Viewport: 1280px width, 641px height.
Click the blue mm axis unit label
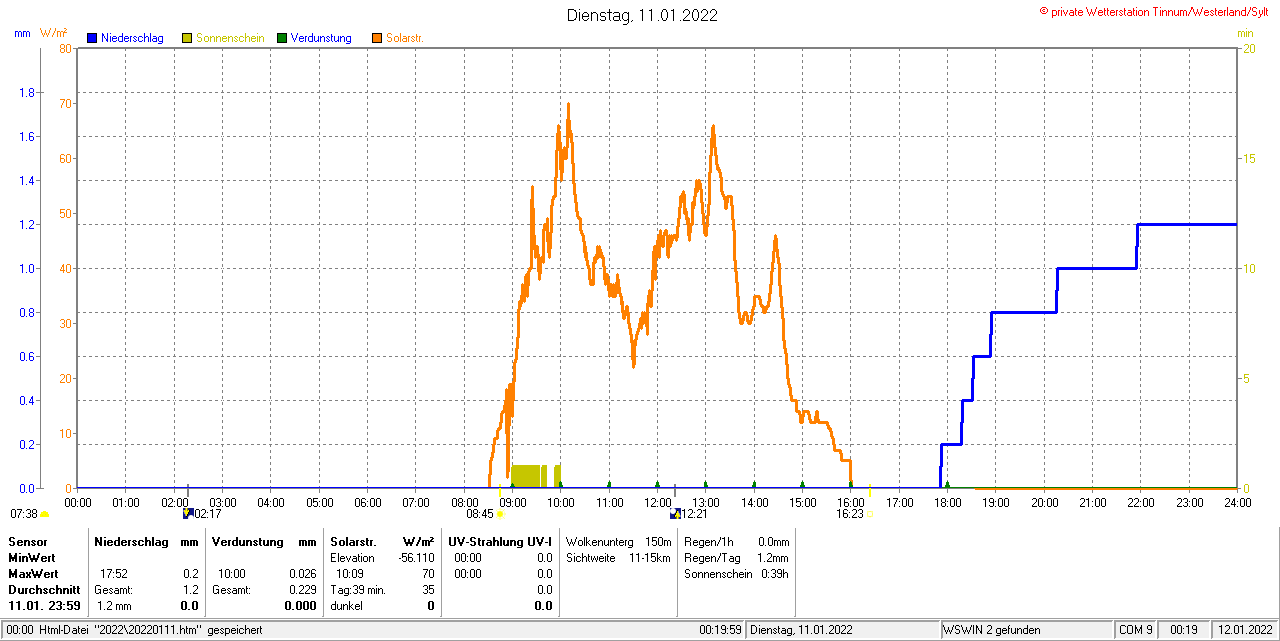pyautogui.click(x=22, y=33)
